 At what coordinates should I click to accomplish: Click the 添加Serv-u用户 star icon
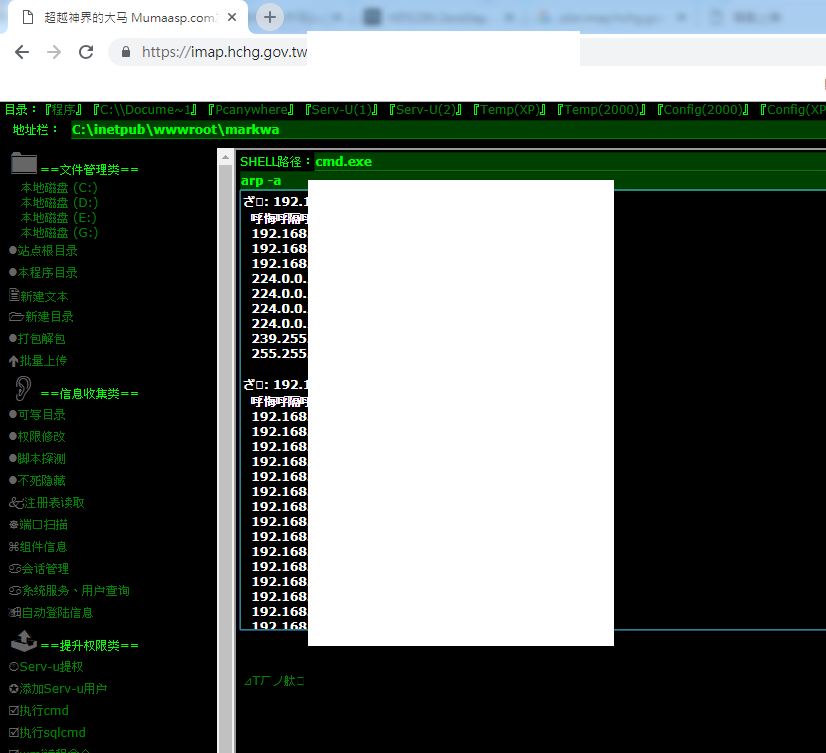point(14,689)
